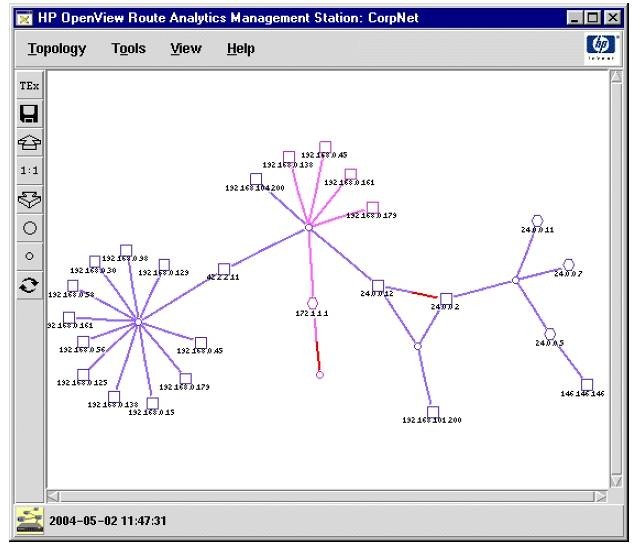
Task: Open the Tools menu
Action: [128, 49]
